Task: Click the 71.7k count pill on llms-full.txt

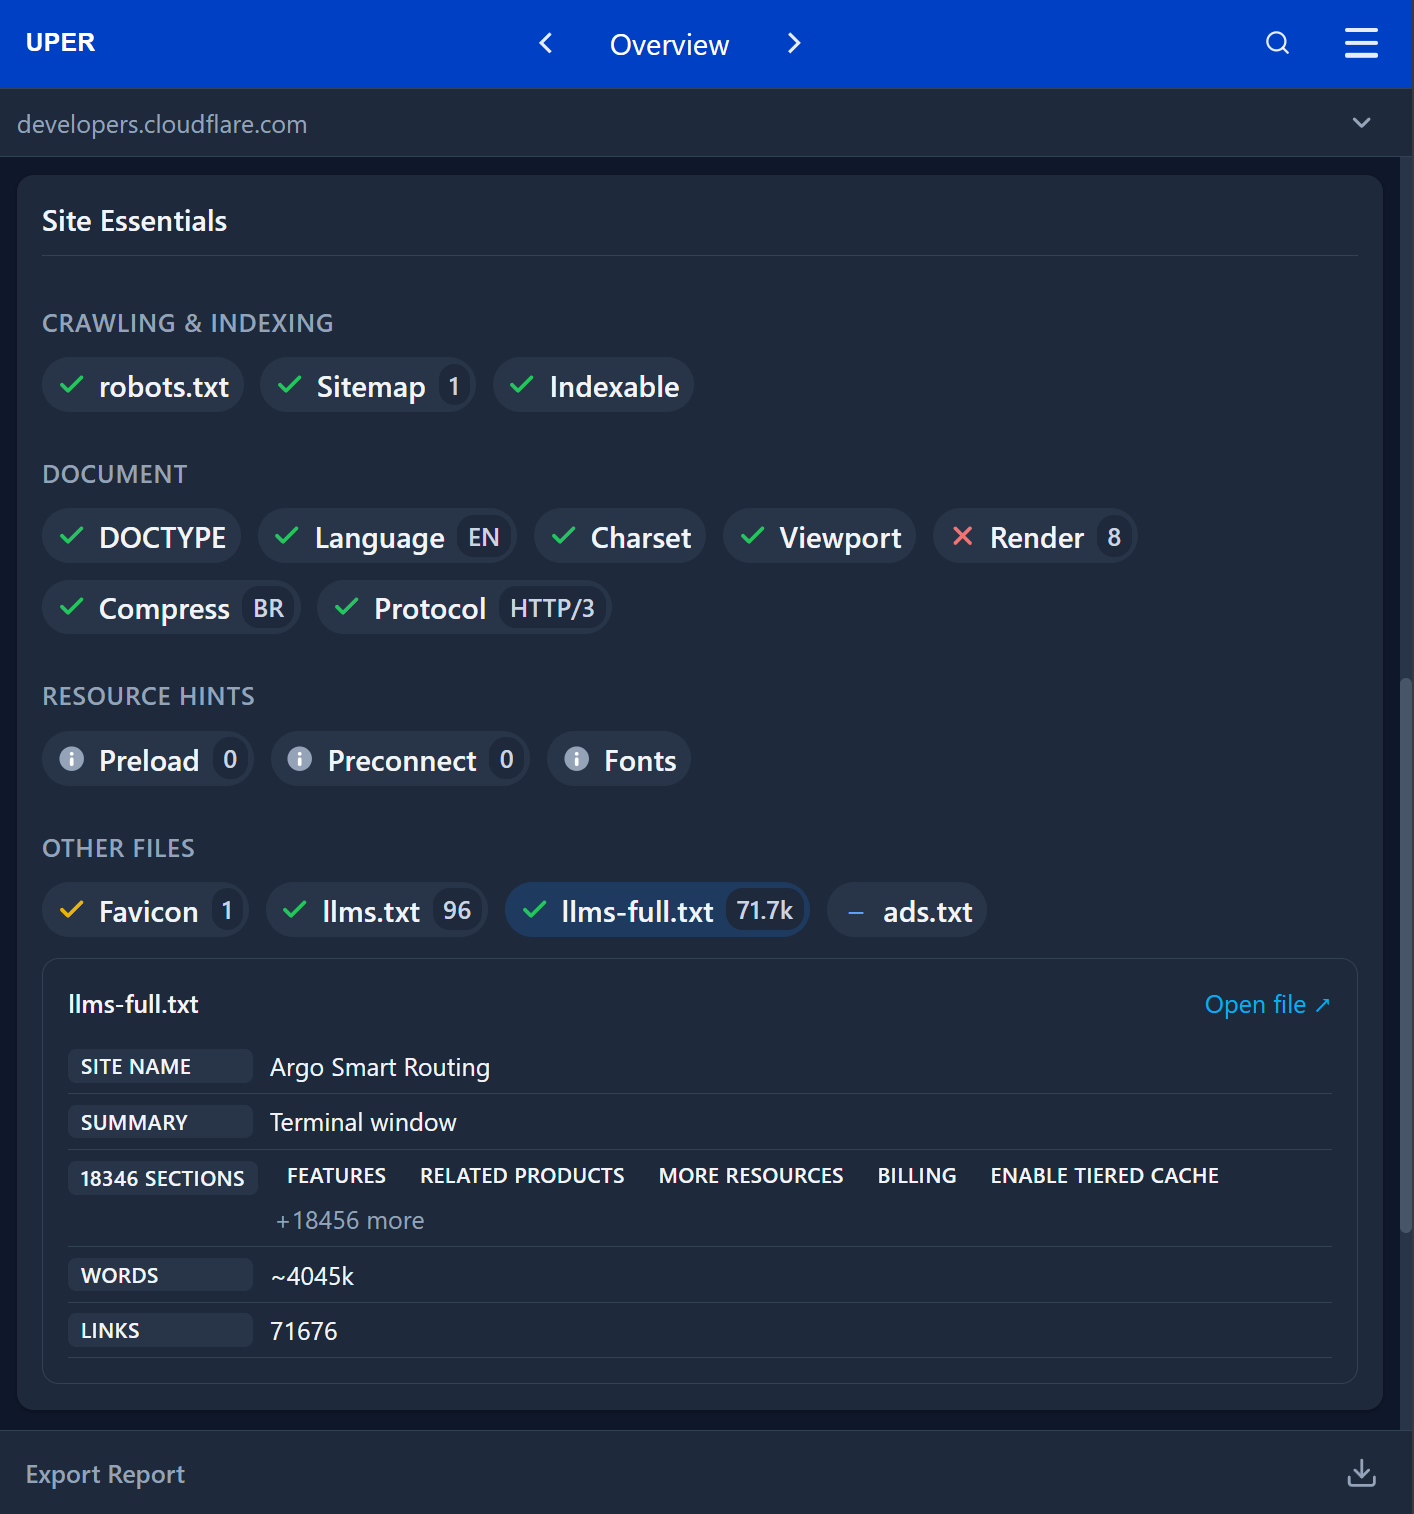Action: [x=766, y=910]
